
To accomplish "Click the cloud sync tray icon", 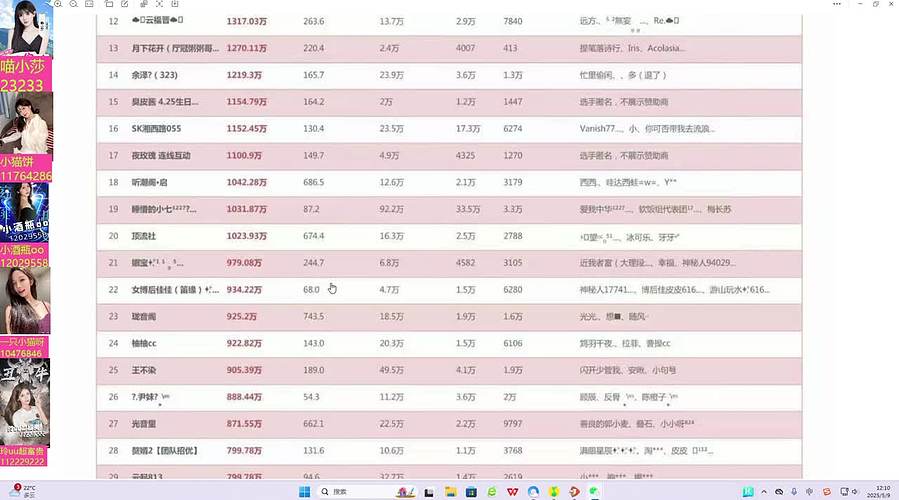I will point(779,491).
